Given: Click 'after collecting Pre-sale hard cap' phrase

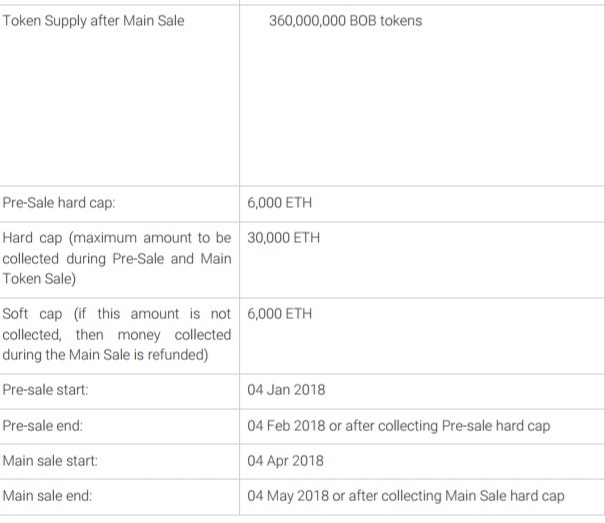Looking at the screenshot, I should (448, 426).
